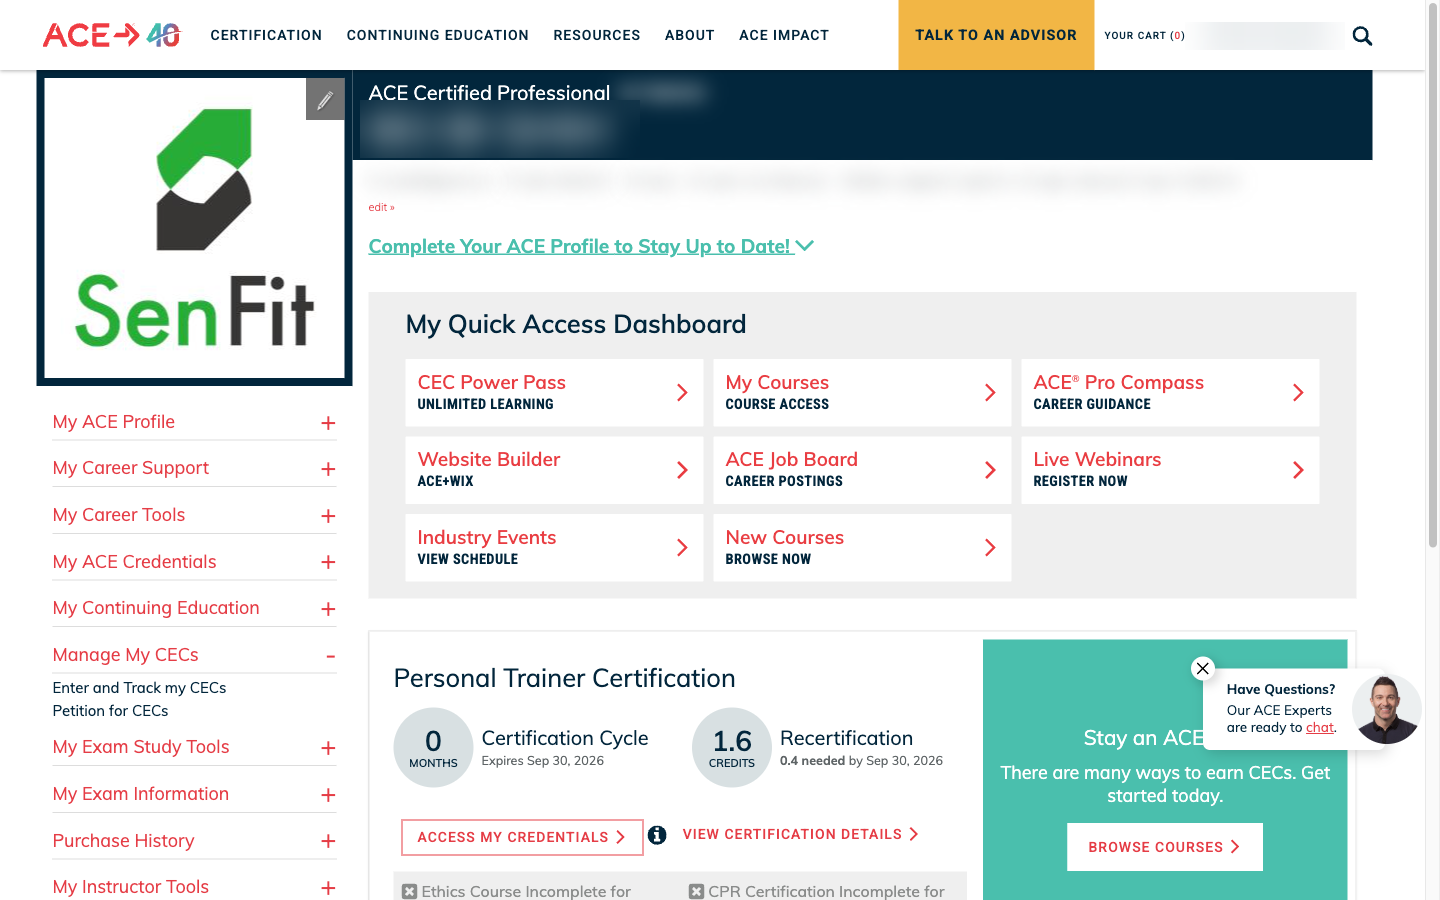Click the certification info circle icon
The image size is (1440, 900).
(657, 835)
